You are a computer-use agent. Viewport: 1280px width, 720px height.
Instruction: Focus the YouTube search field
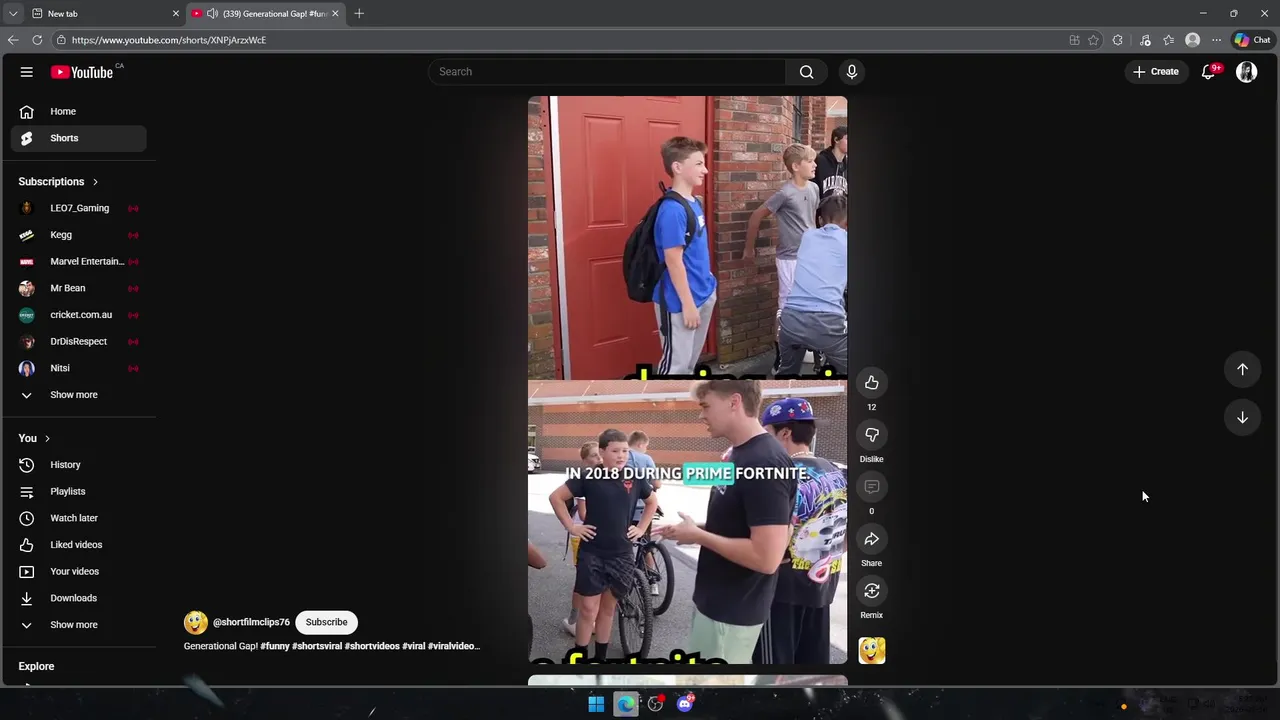coord(607,72)
